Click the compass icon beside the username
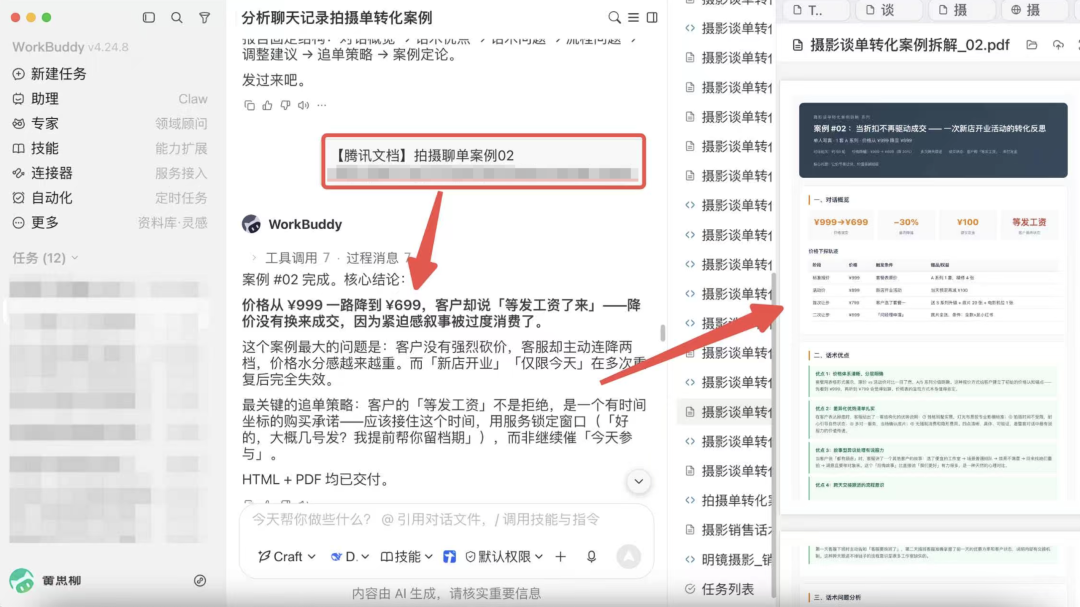Screen dimensions: 1080x607 (x=200, y=581)
